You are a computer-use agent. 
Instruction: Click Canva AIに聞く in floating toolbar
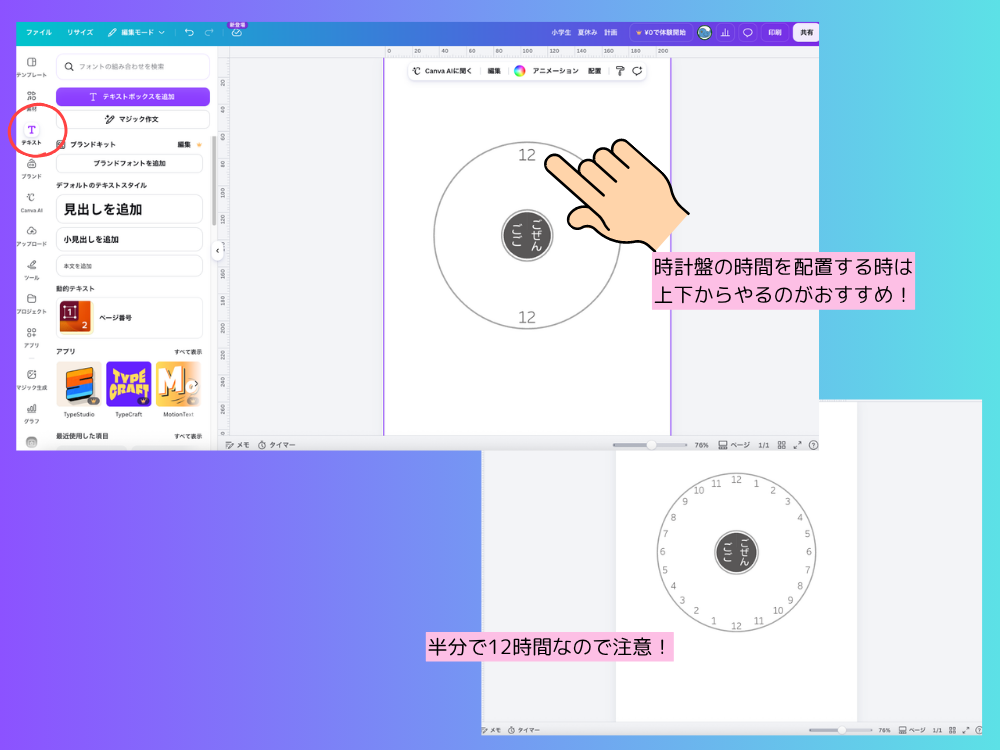tap(442, 71)
